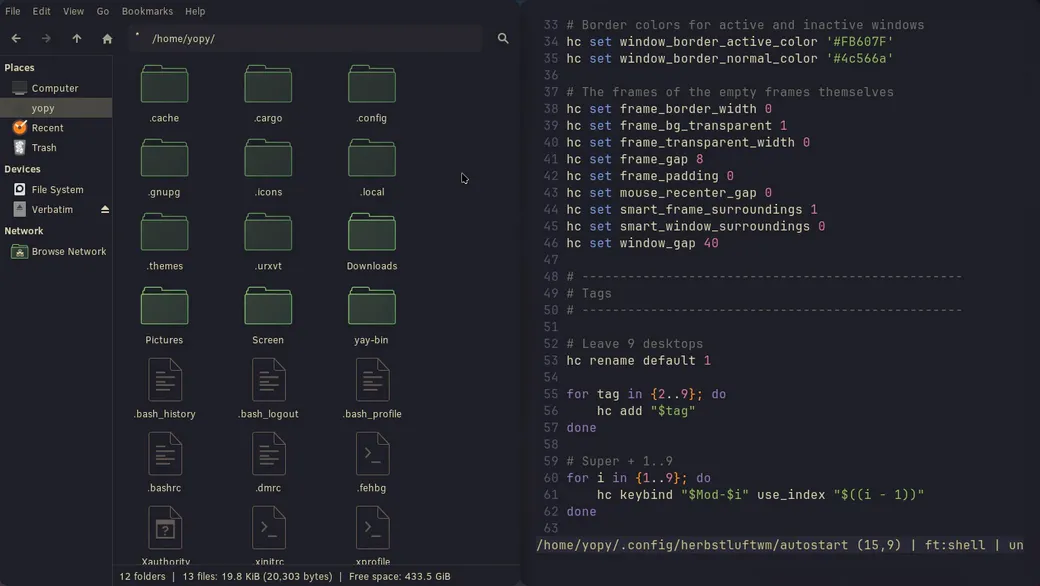1040x586 pixels.
Task: Select the .urxvt folder icon
Action: [268, 232]
